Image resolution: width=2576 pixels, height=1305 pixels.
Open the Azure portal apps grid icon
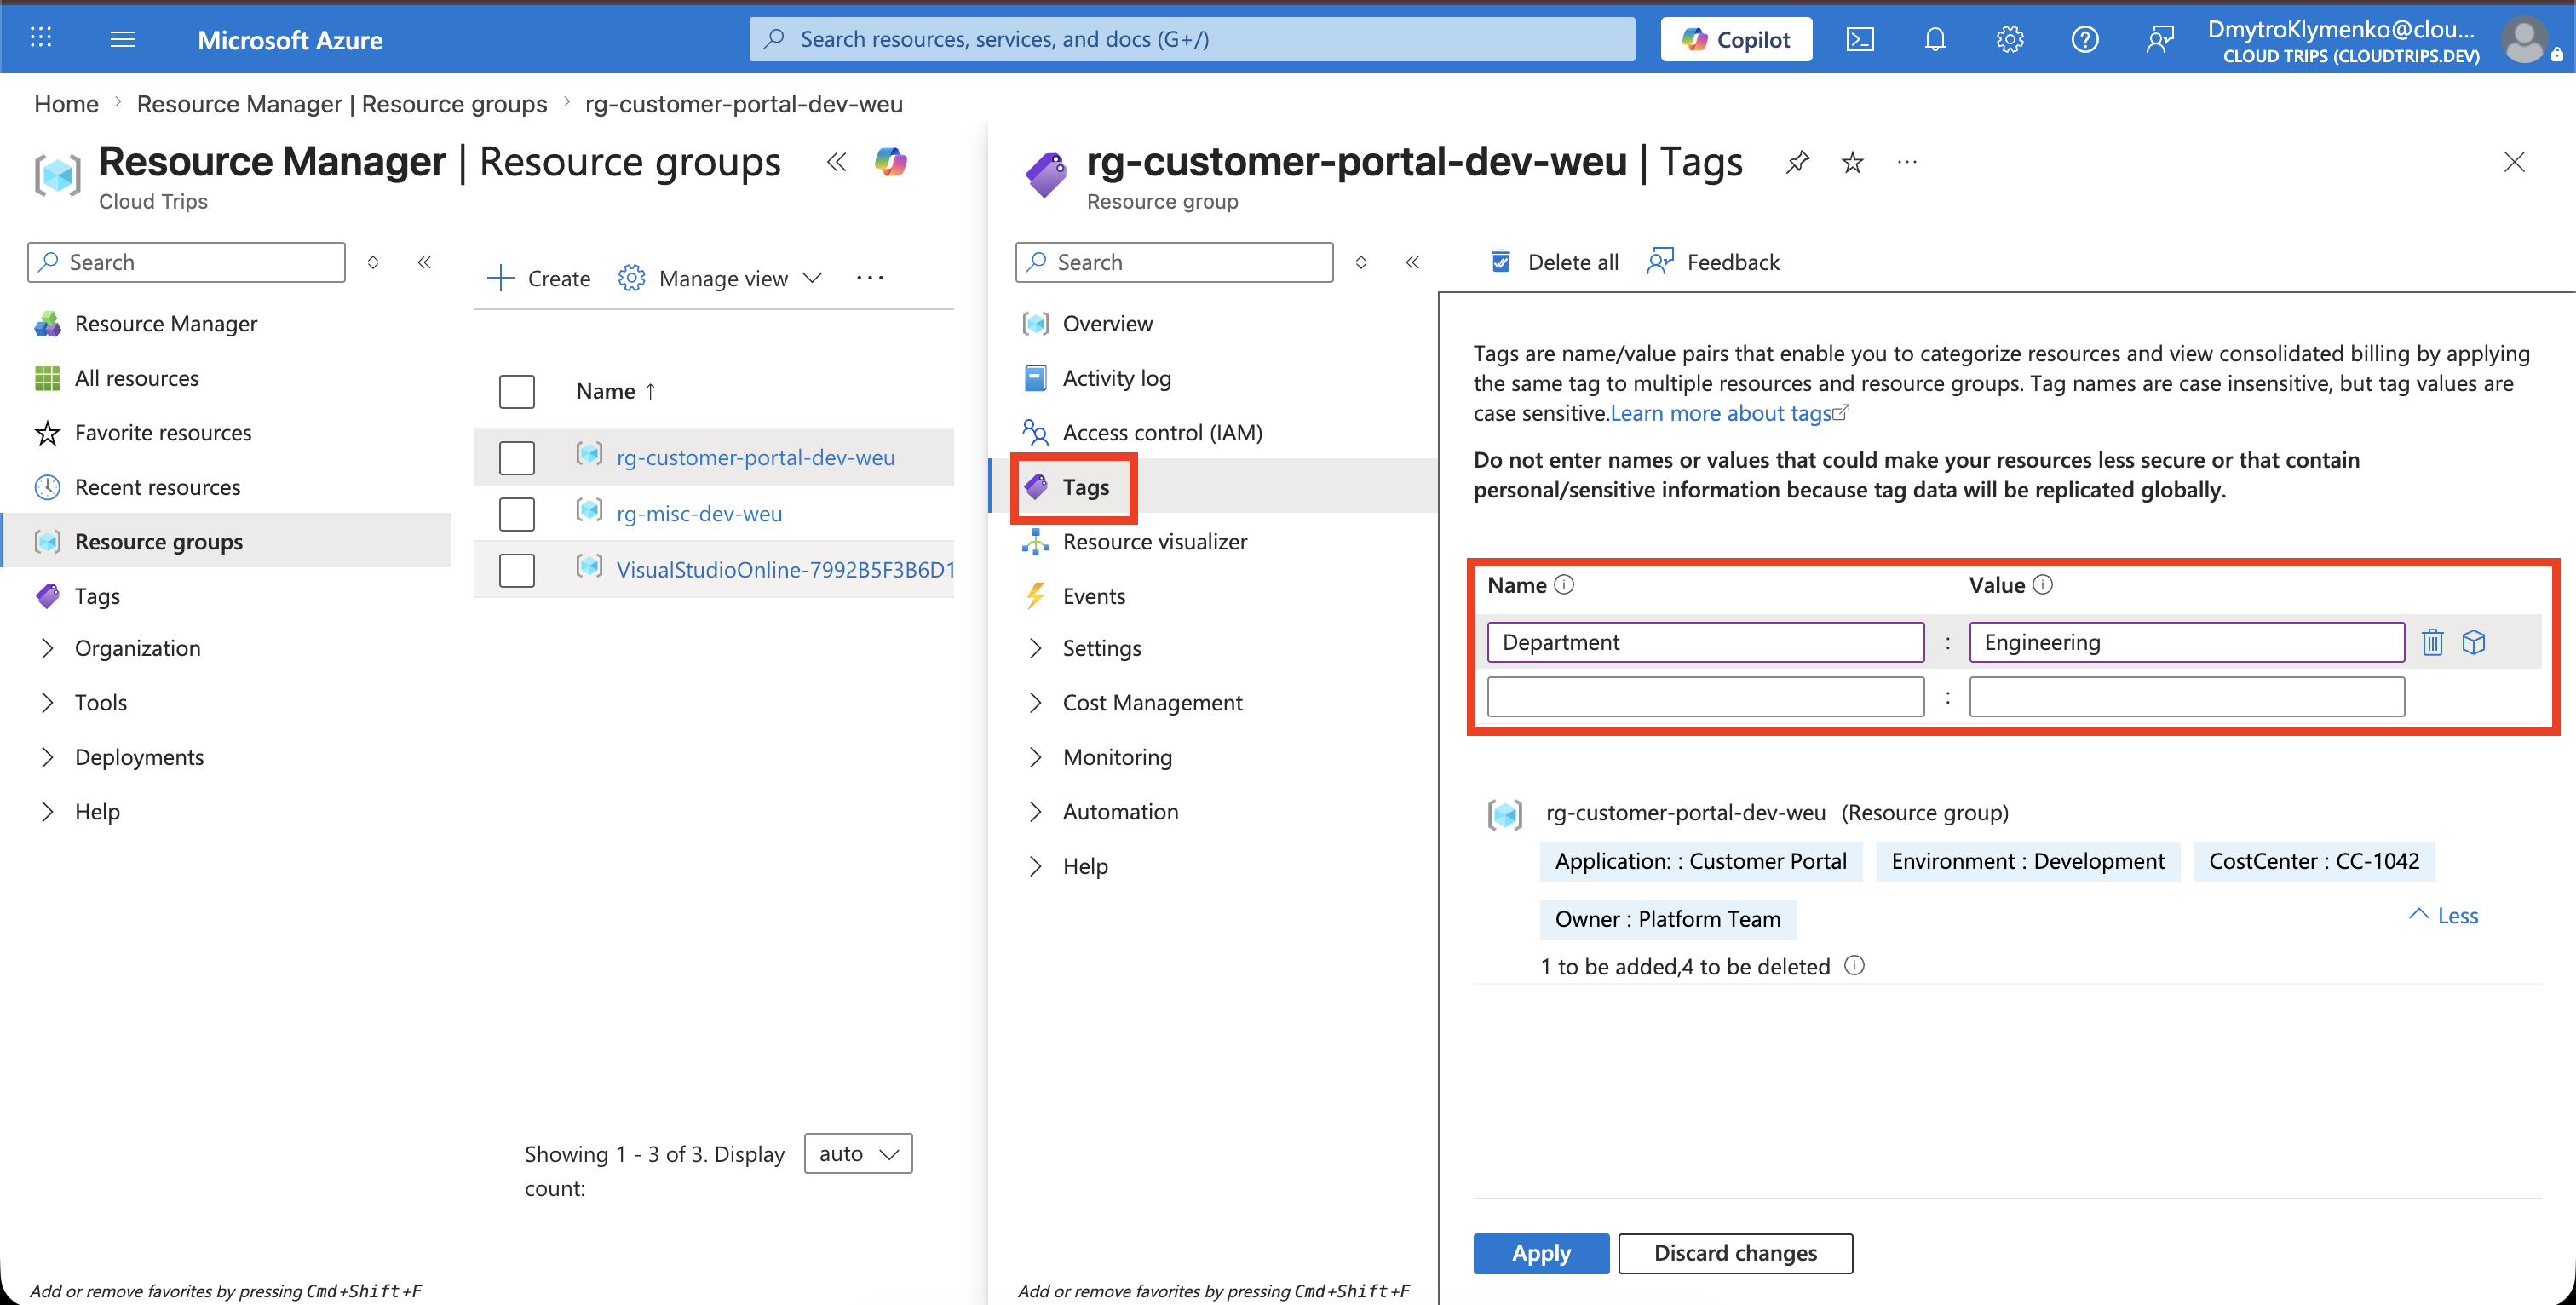[x=41, y=39]
